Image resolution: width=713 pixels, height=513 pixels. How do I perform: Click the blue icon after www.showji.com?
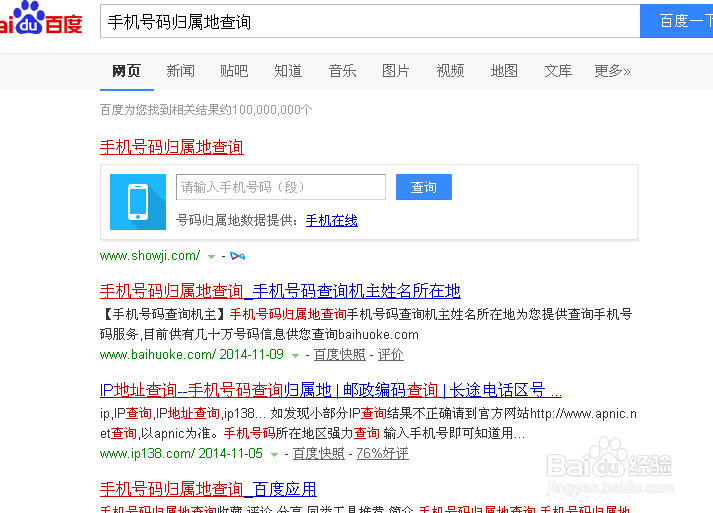pos(237,256)
